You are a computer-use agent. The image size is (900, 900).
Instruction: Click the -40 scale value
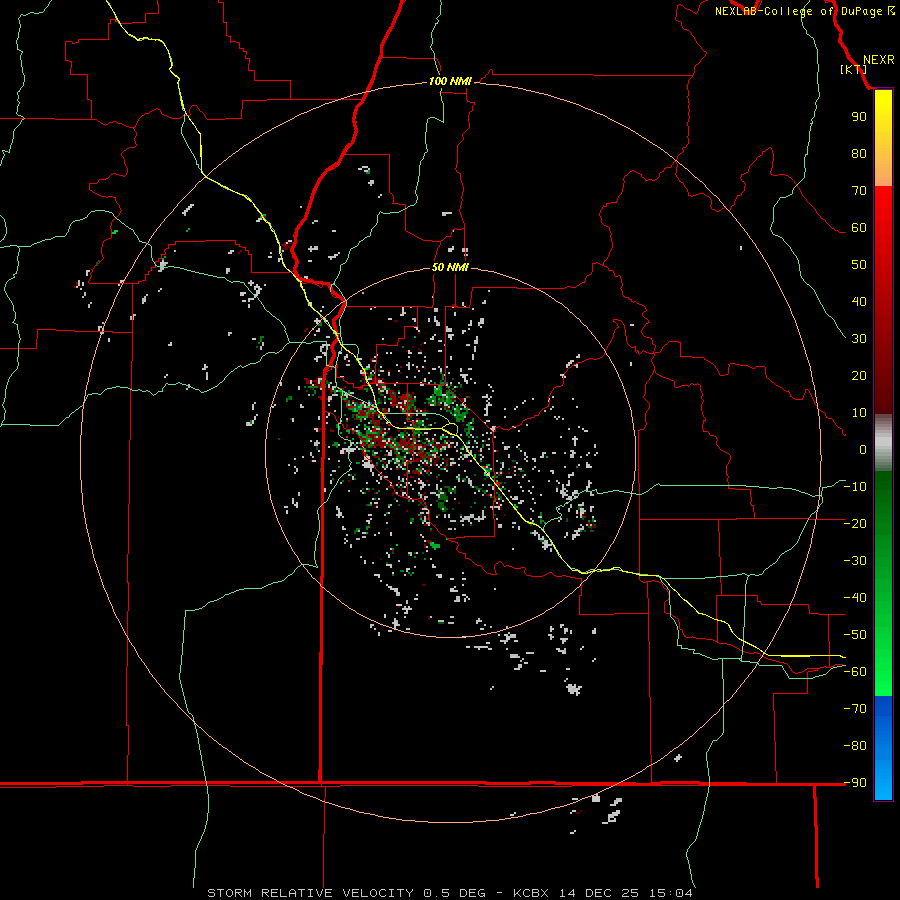[855, 598]
